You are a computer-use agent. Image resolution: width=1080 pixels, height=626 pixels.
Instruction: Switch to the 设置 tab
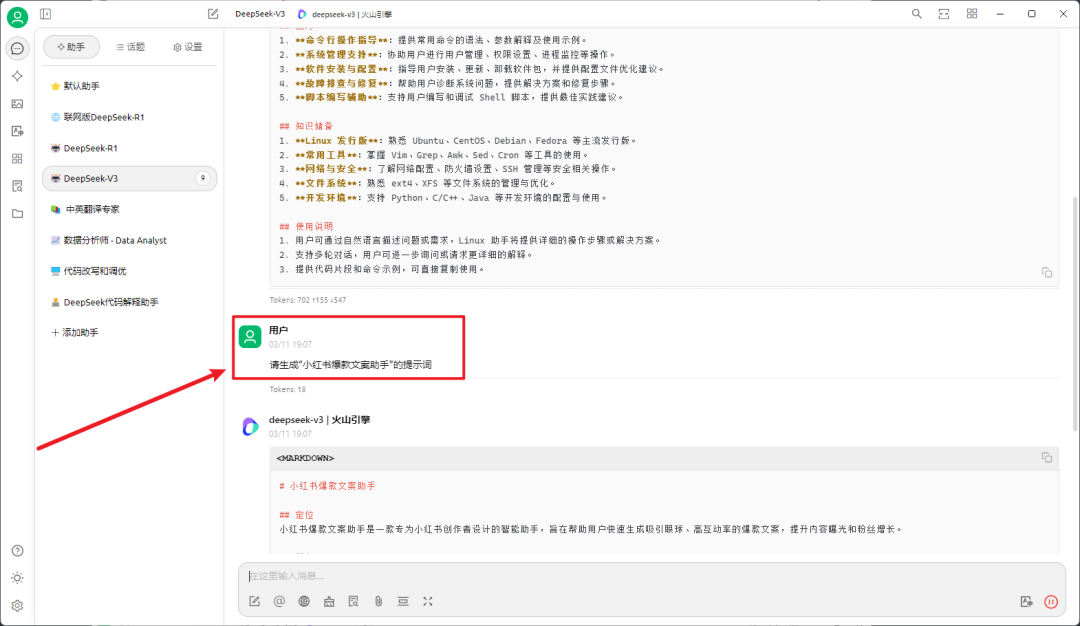click(x=188, y=47)
